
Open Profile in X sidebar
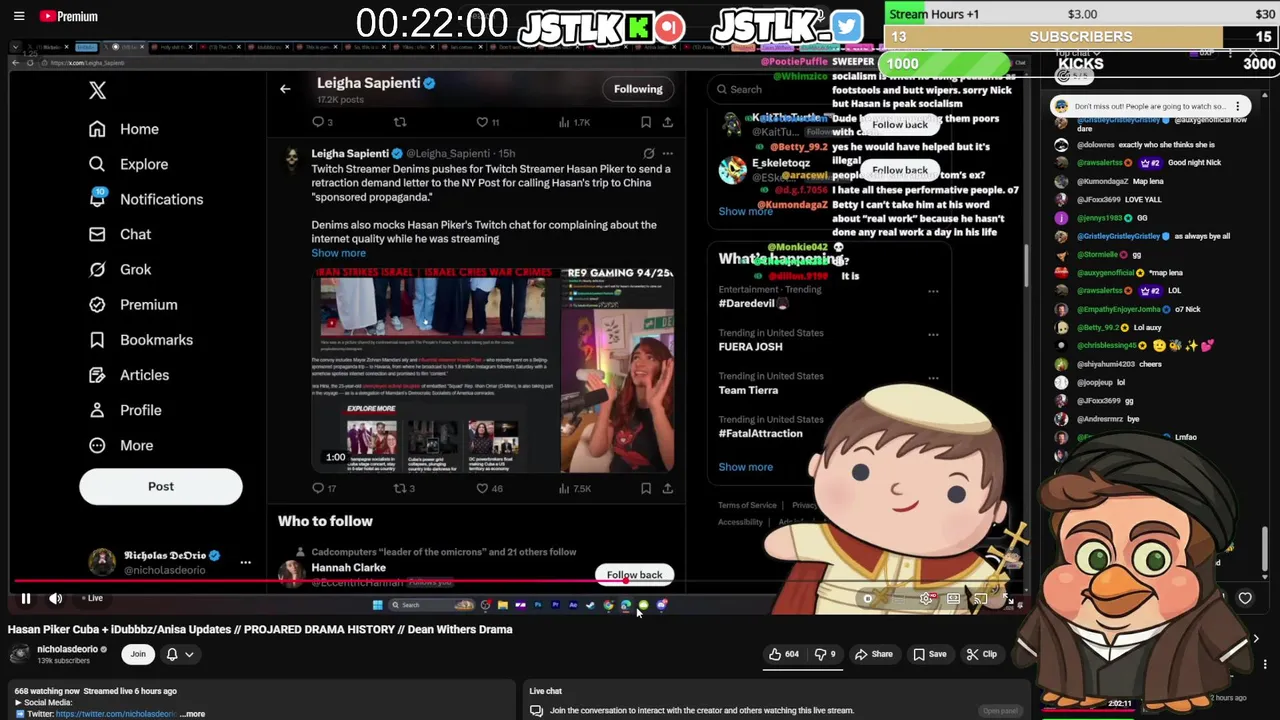coord(125,410)
